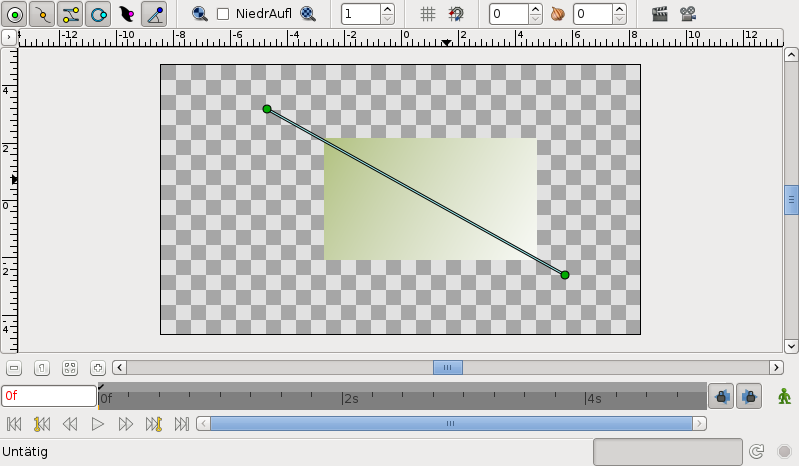Click the 4s mark on the timeline

click(x=594, y=398)
